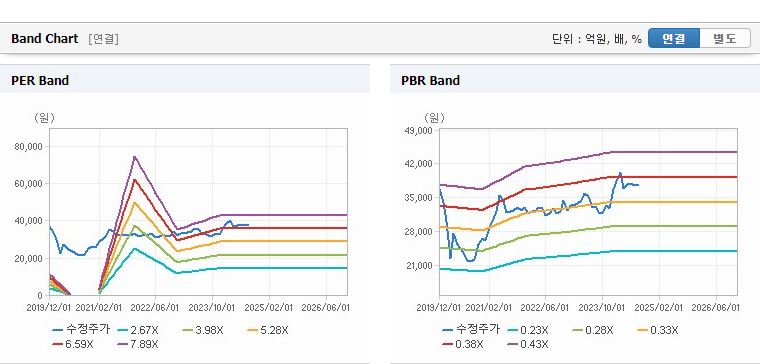
Task: Switch to 별도 (separate) view
Action: click(725, 39)
